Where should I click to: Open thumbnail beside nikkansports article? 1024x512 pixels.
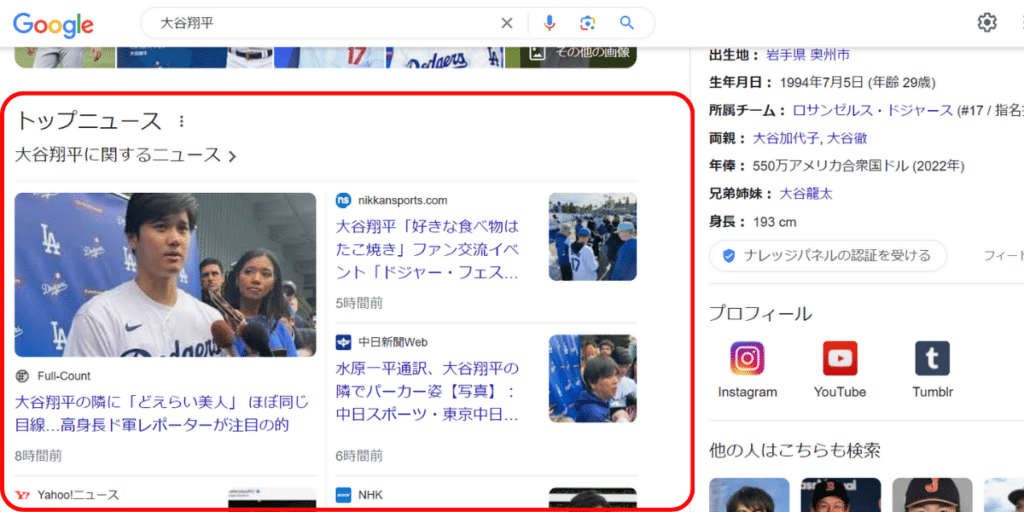(592, 237)
